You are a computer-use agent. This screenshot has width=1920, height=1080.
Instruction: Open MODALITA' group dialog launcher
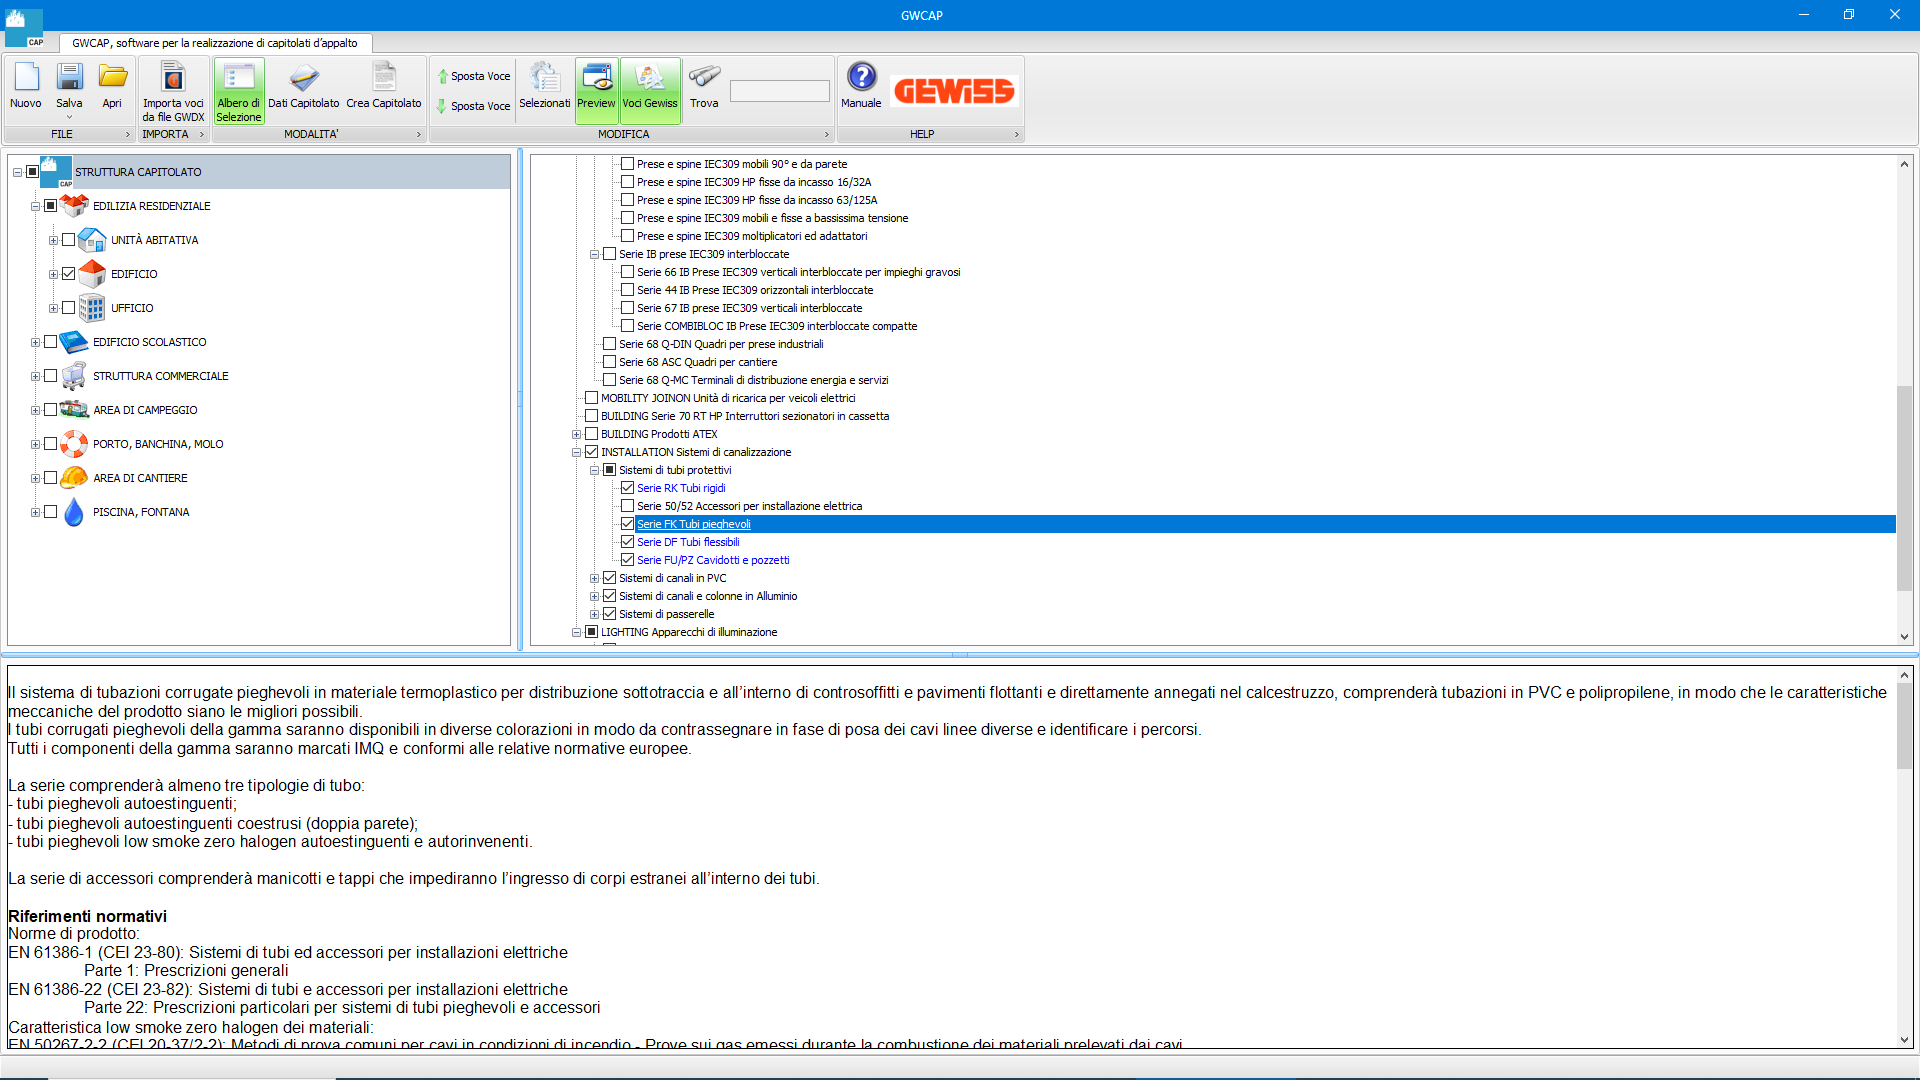(x=419, y=134)
